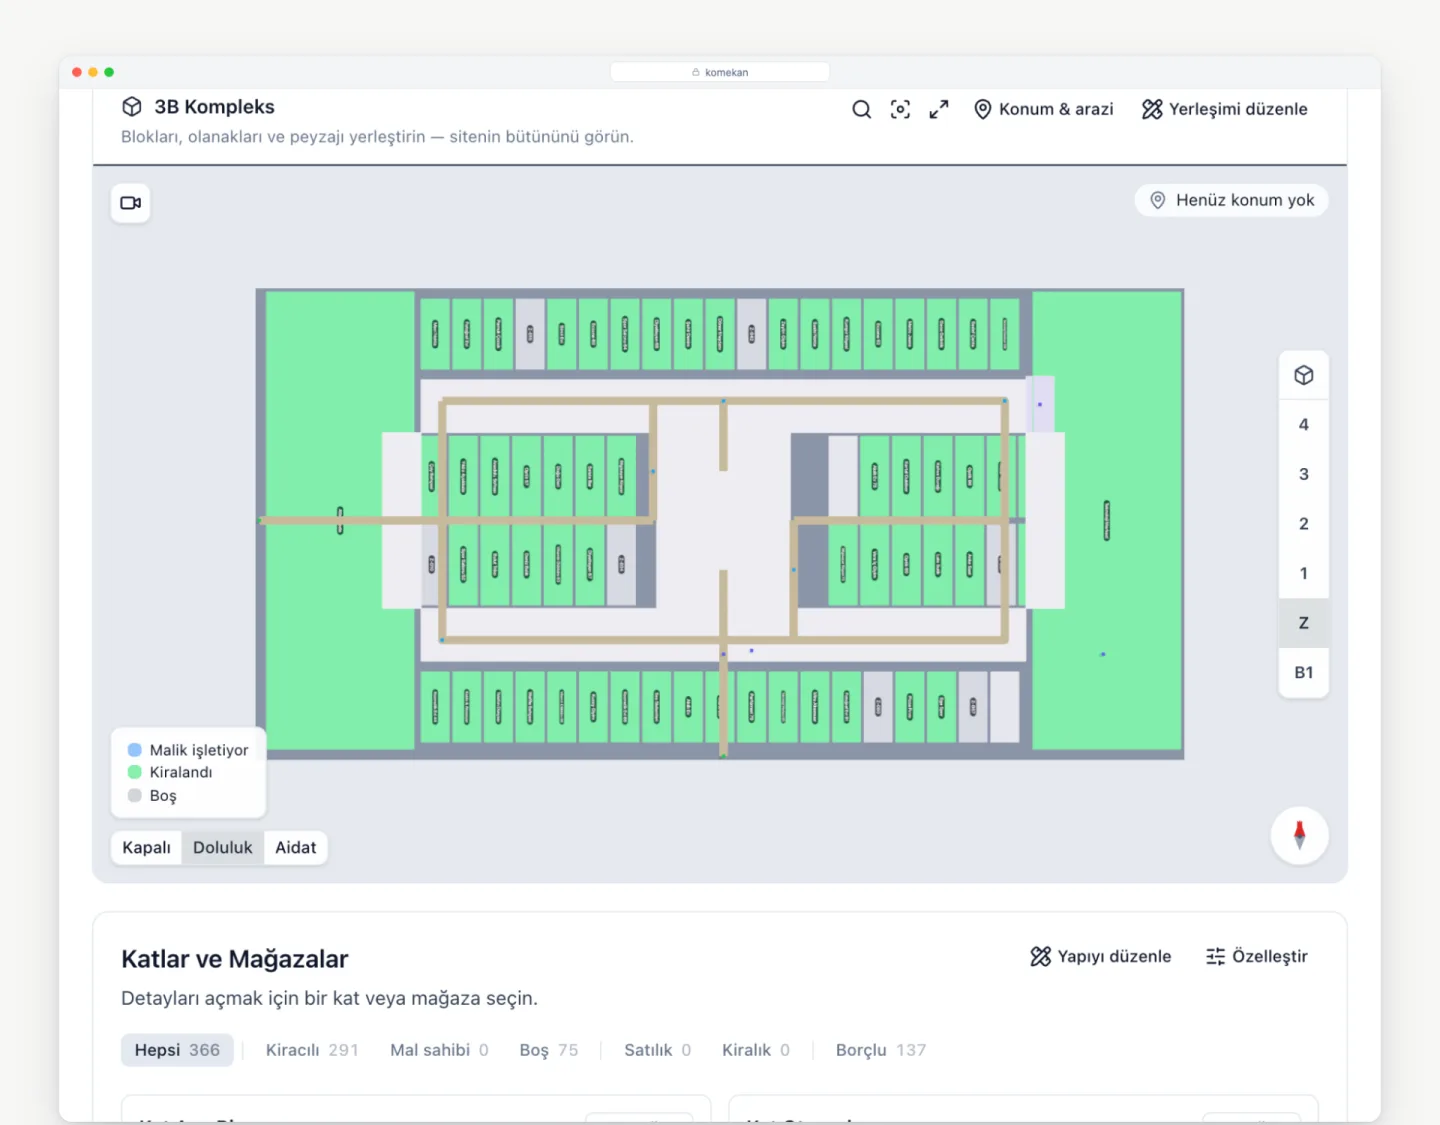The image size is (1440, 1125).
Task: Filter stores by Borçlu 137
Action: point(881,1050)
